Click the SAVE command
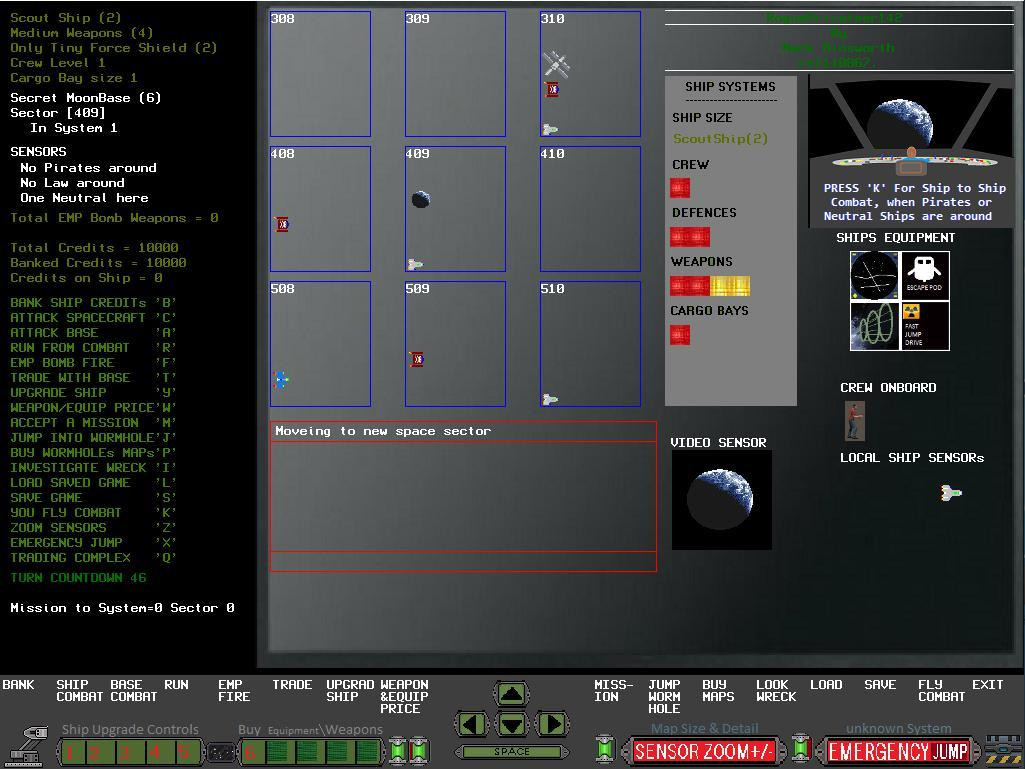The height and width of the screenshot is (769, 1025). [x=880, y=685]
